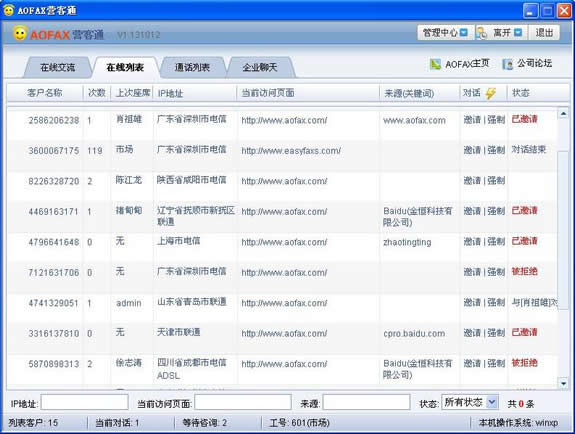This screenshot has width=575, height=434.
Task: Open 所有状态 status filter dropdown
Action: [x=491, y=402]
